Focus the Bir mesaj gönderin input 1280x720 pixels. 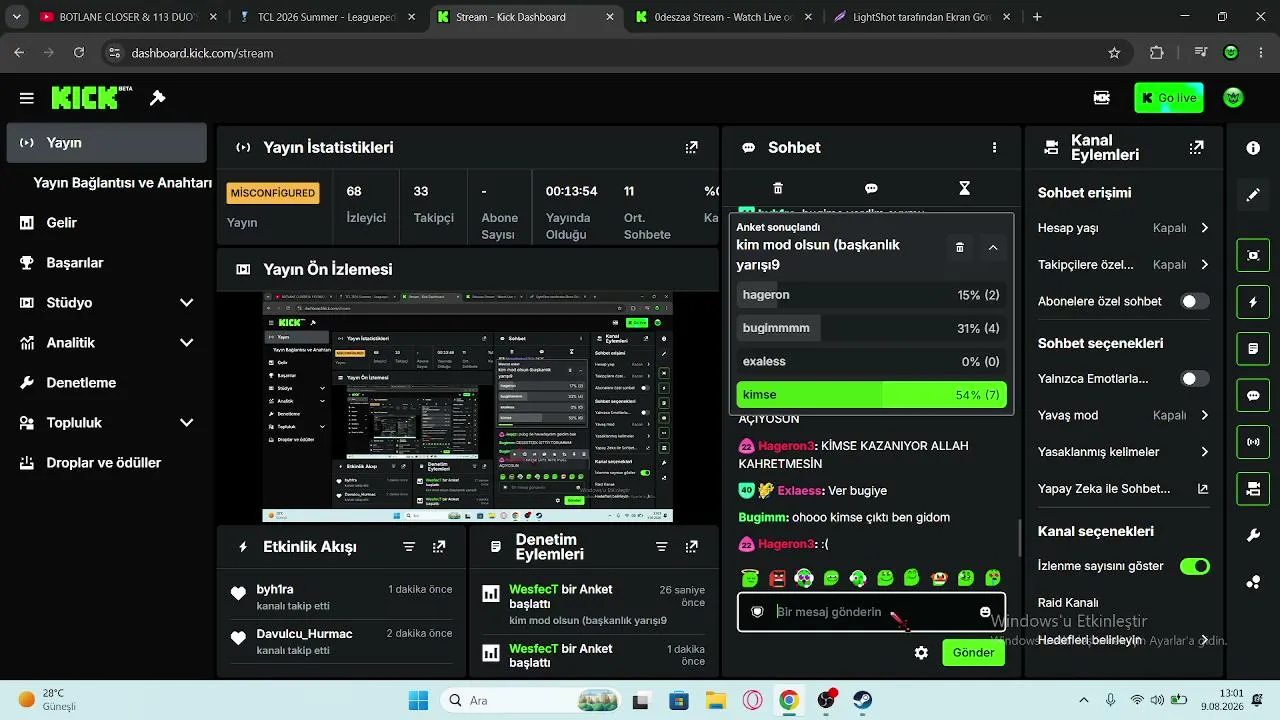click(870, 612)
